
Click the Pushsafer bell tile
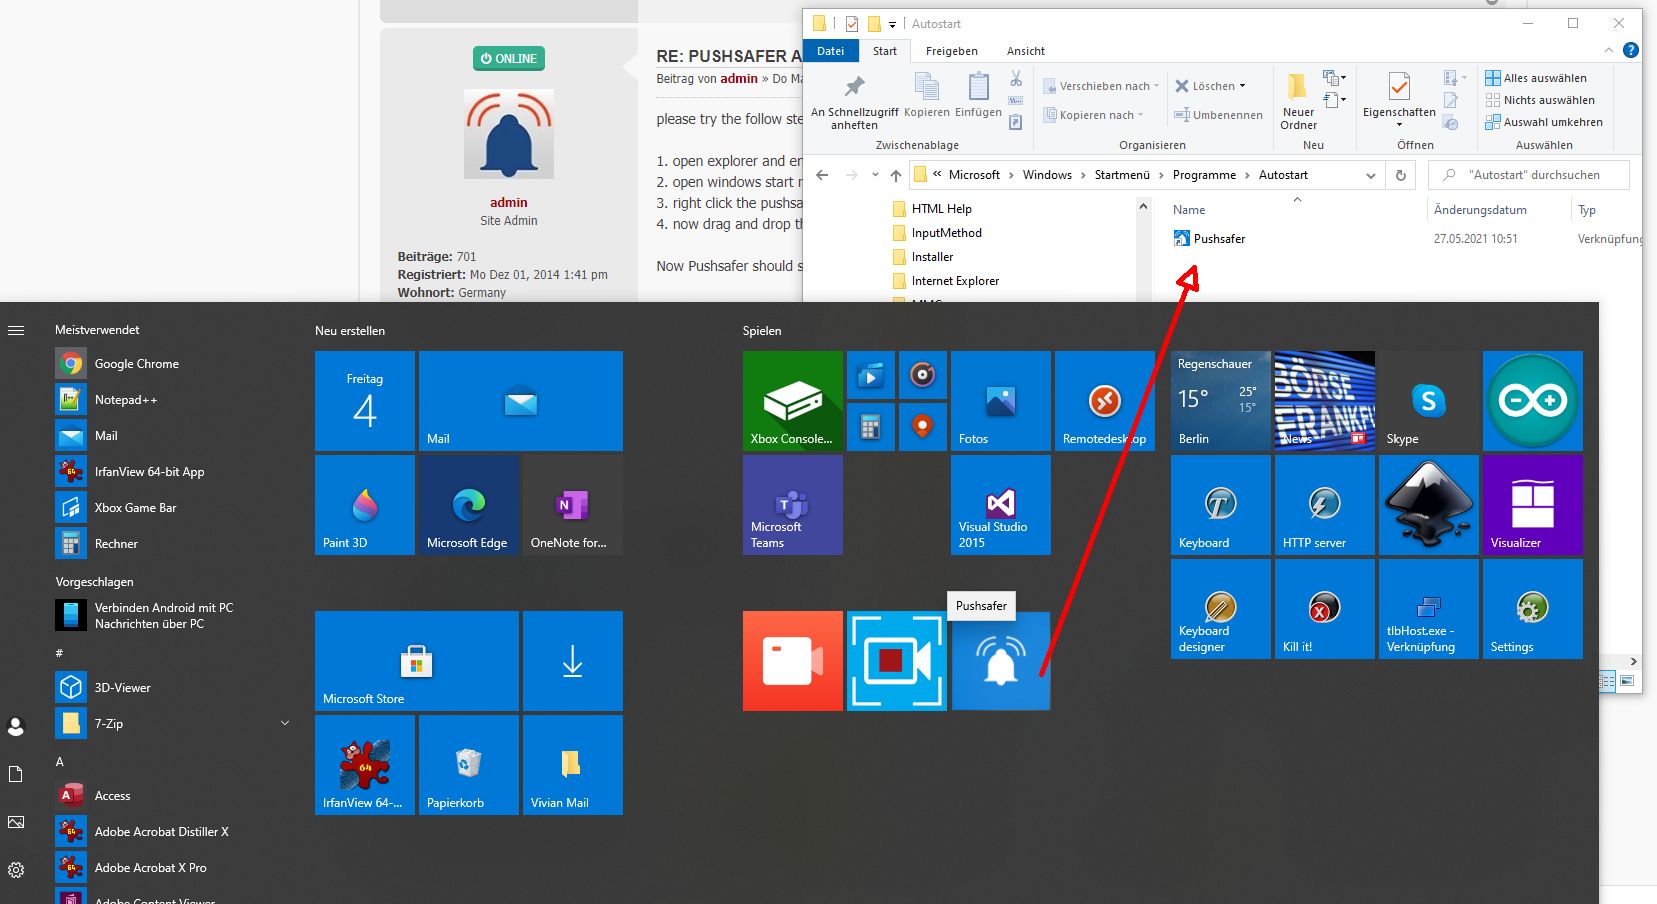coord(1001,661)
